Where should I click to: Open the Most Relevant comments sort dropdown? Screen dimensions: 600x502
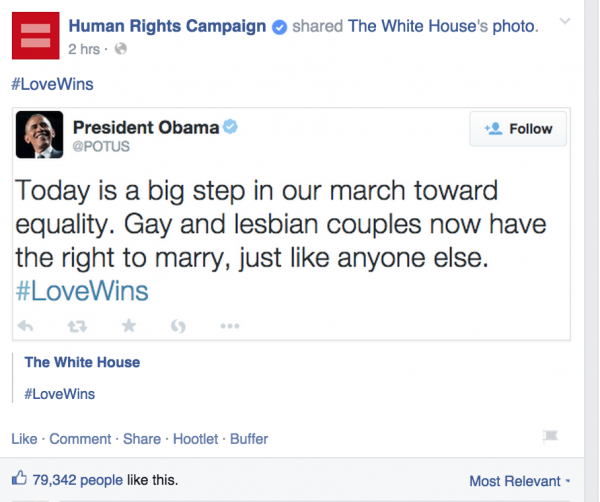coord(520,481)
